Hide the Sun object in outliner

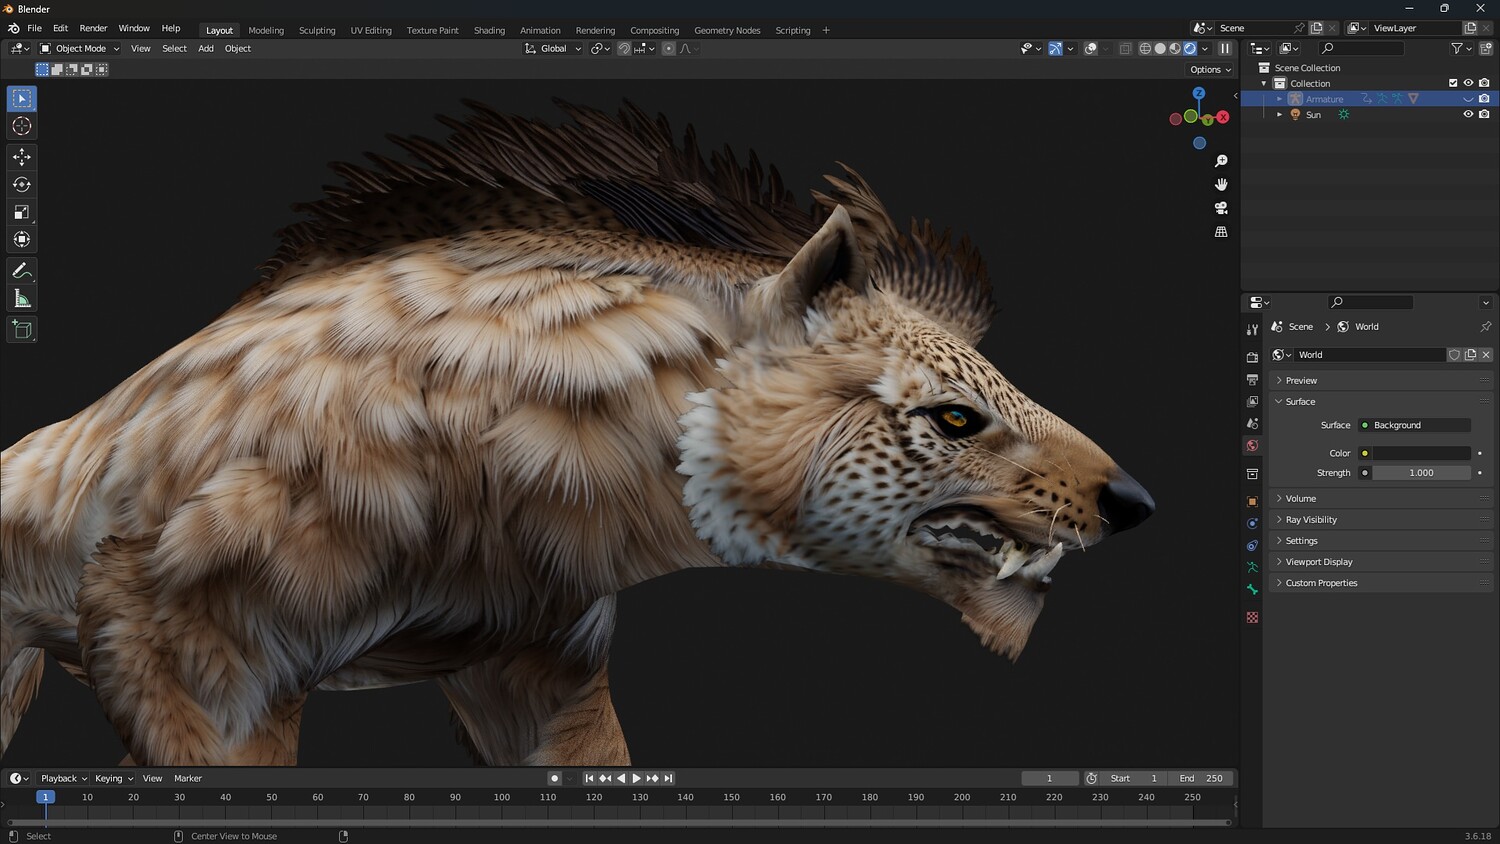[x=1468, y=115]
